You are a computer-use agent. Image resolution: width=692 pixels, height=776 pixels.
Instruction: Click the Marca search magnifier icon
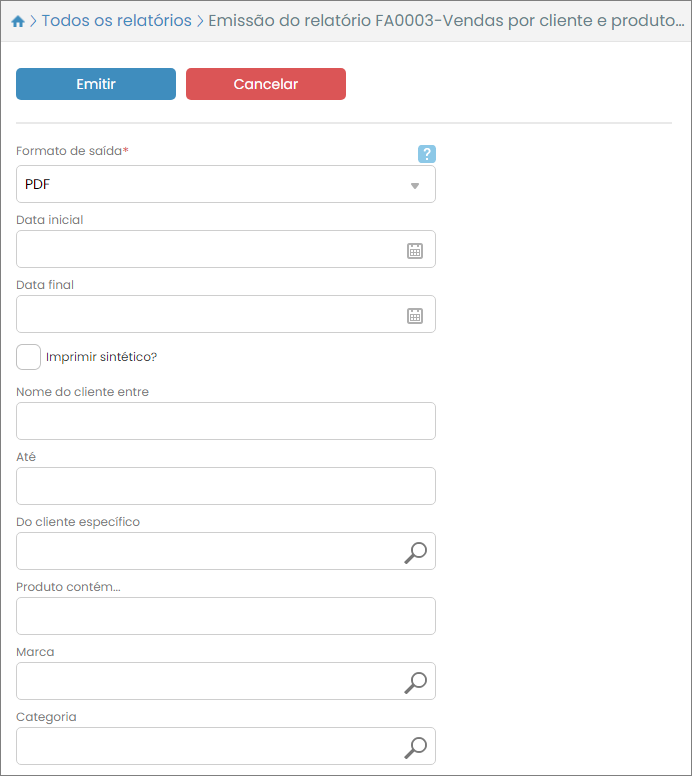point(415,682)
